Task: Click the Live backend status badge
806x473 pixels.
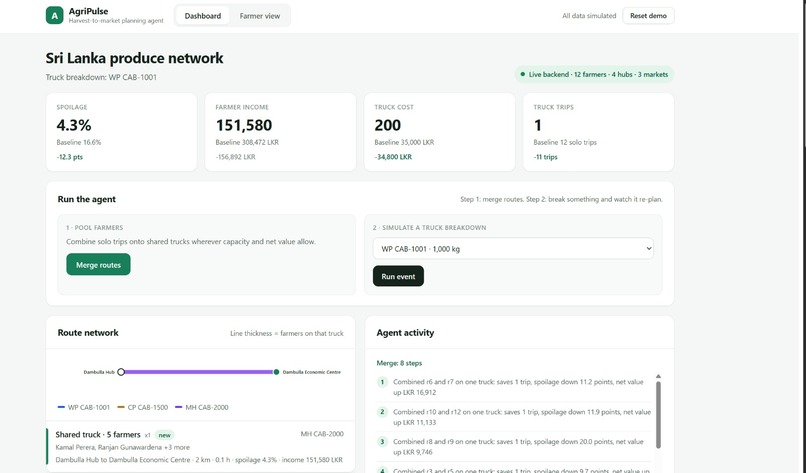Action: pyautogui.click(x=594, y=75)
